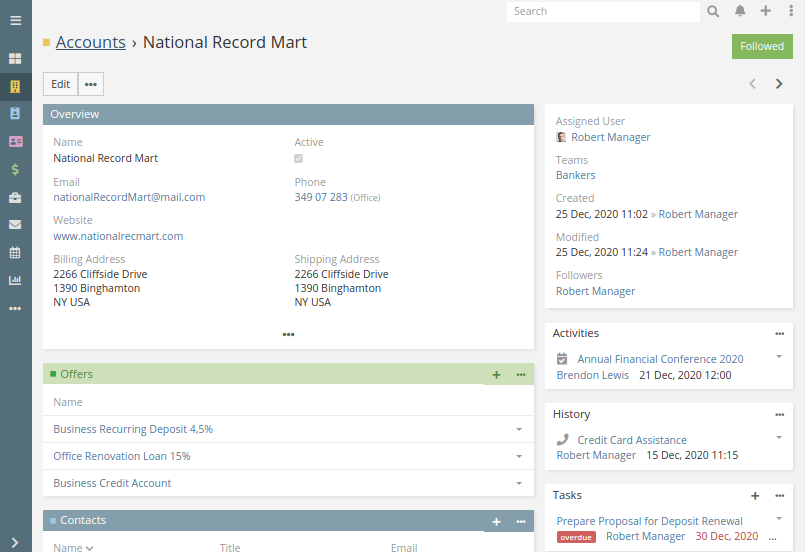Add a new task with the plus icon
This screenshot has height=552, width=805.
pos(755,496)
